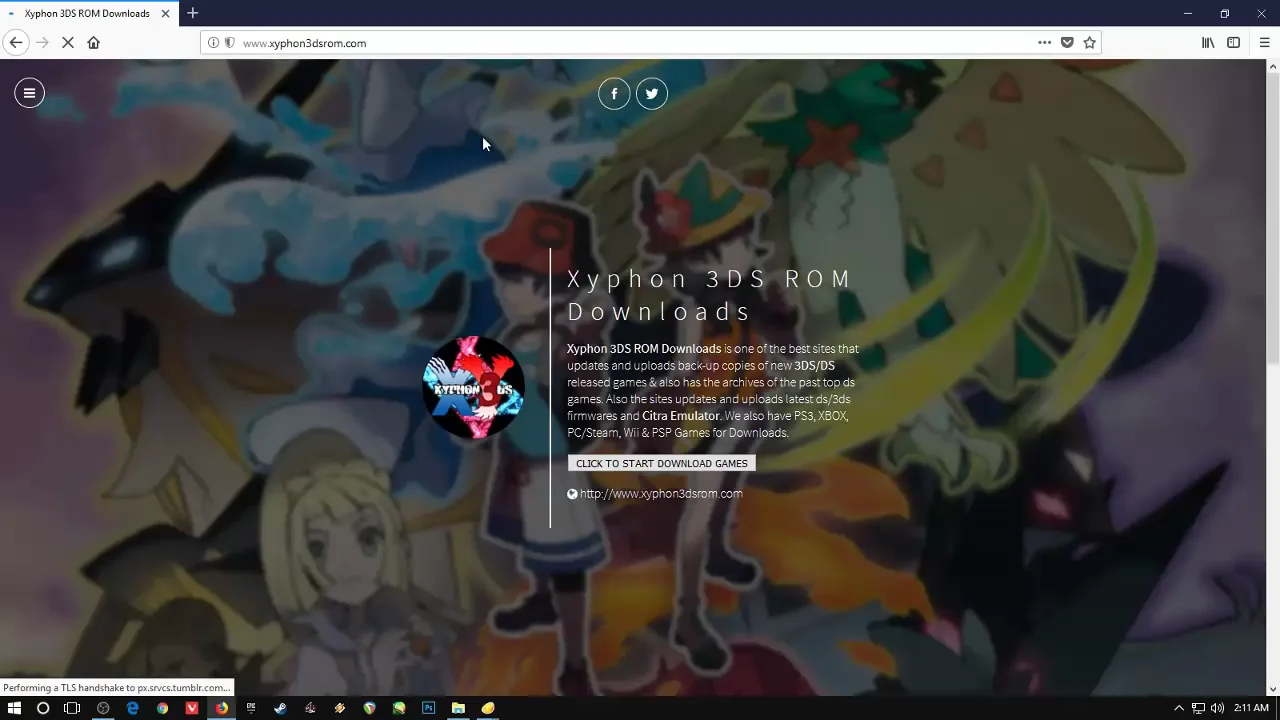This screenshot has width=1280, height=720.
Task: Open the Twitter social link icon
Action: 652,94
